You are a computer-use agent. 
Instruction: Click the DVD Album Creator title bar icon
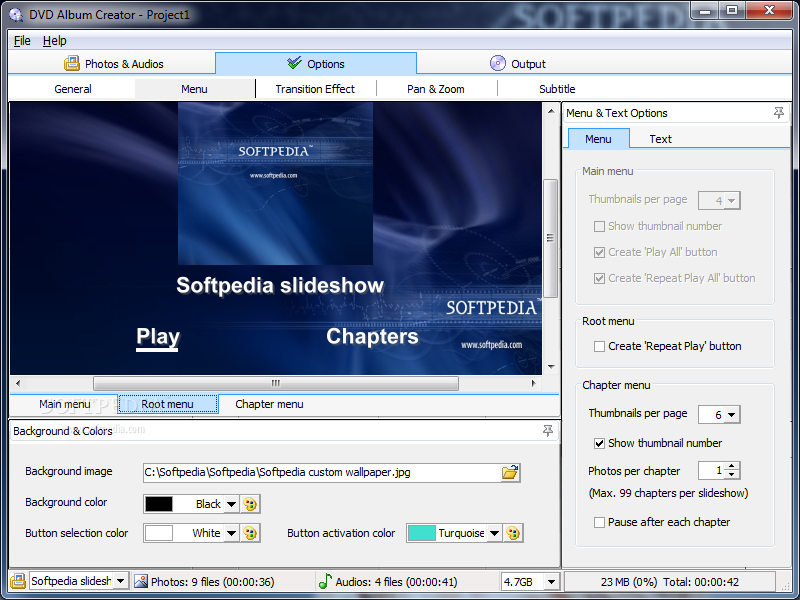(x=16, y=14)
